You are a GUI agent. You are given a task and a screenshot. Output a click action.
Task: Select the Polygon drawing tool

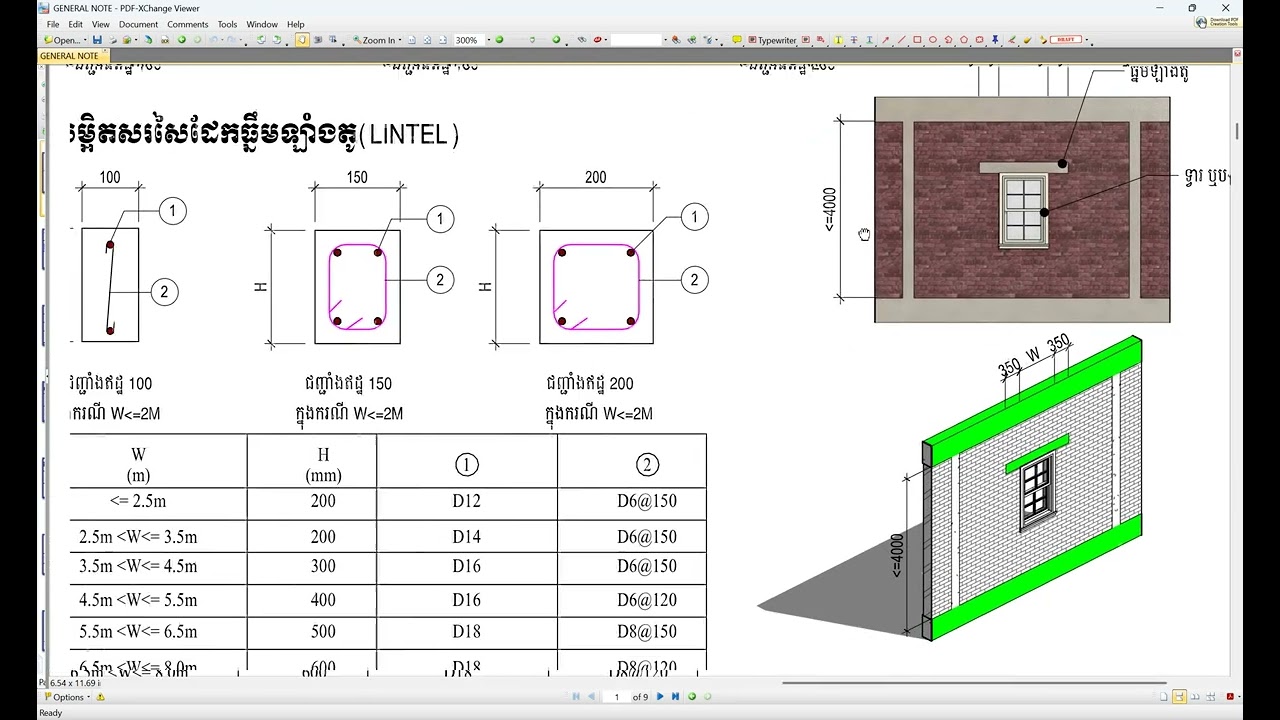(964, 40)
